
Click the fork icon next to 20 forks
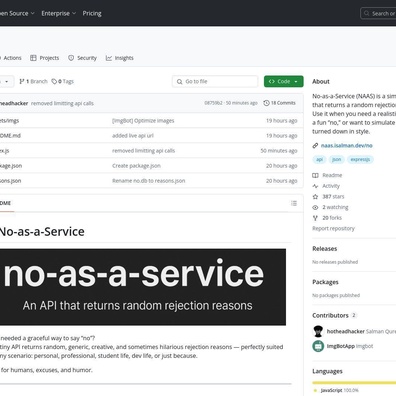point(315,218)
